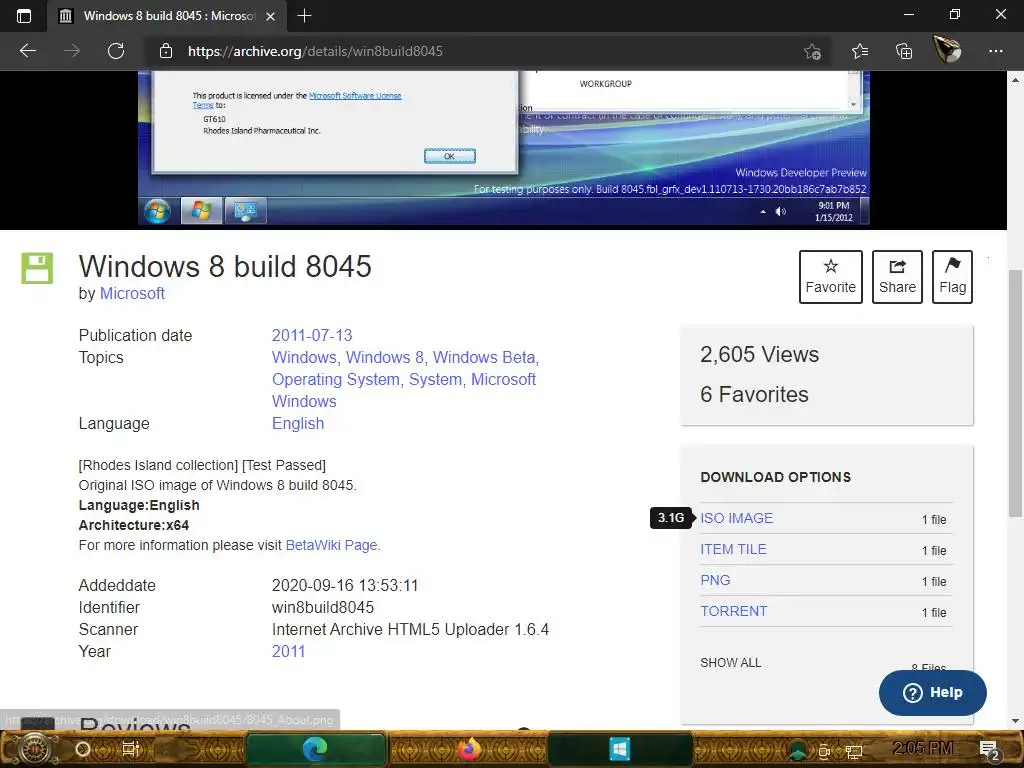
Task: Click the Meet Now tray icon
Action: pyautogui.click(x=824, y=752)
